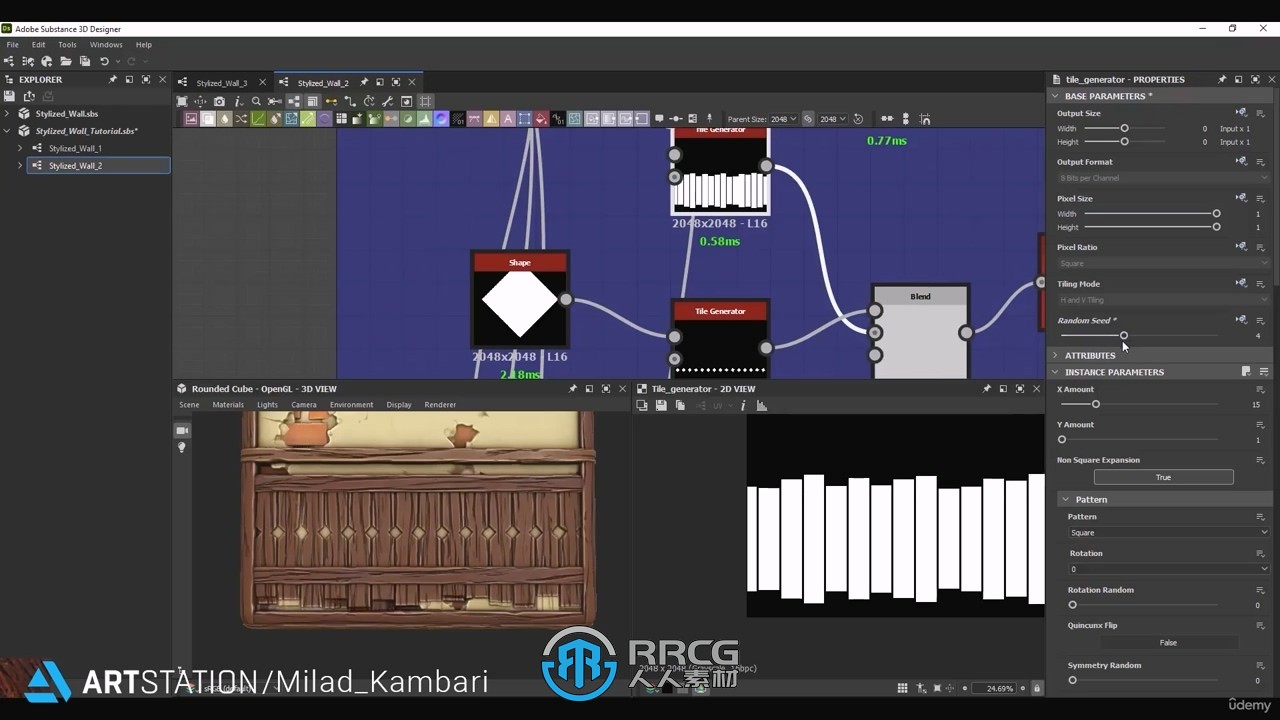
Task: Toggle the grid-snap icon in graph toolbar
Action: point(425,101)
